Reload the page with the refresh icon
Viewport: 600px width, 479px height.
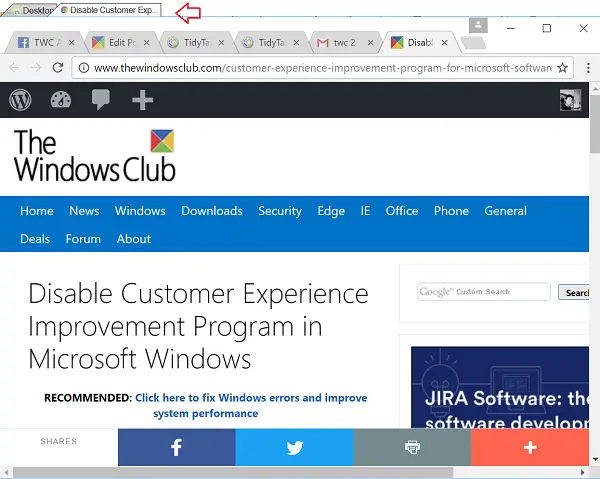pos(58,68)
